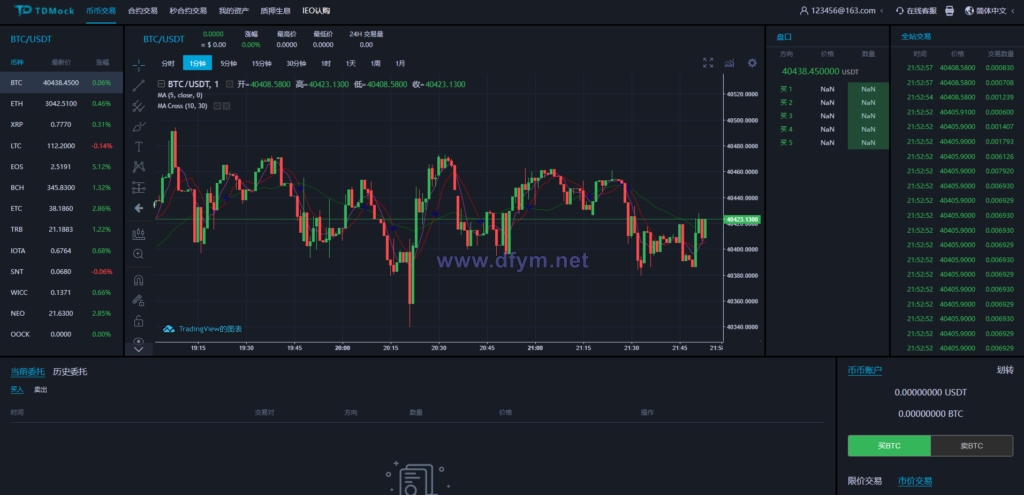1024x495 pixels.
Task: Open the 币币交易 nav tab
Action: (101, 10)
